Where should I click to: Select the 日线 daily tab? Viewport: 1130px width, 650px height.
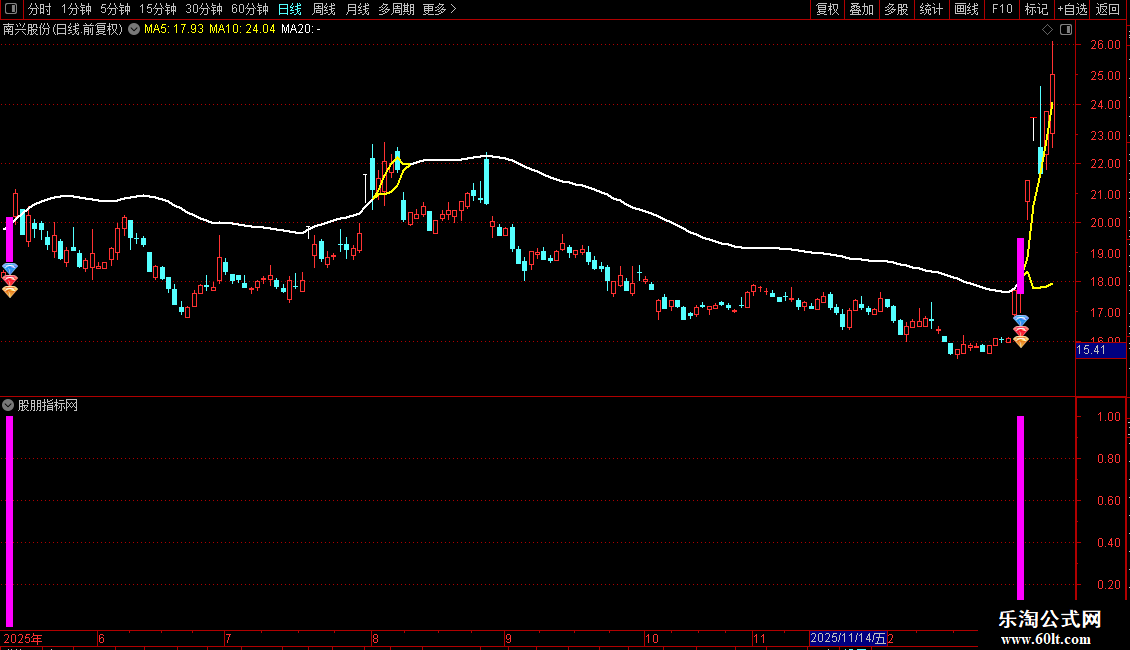coord(290,9)
